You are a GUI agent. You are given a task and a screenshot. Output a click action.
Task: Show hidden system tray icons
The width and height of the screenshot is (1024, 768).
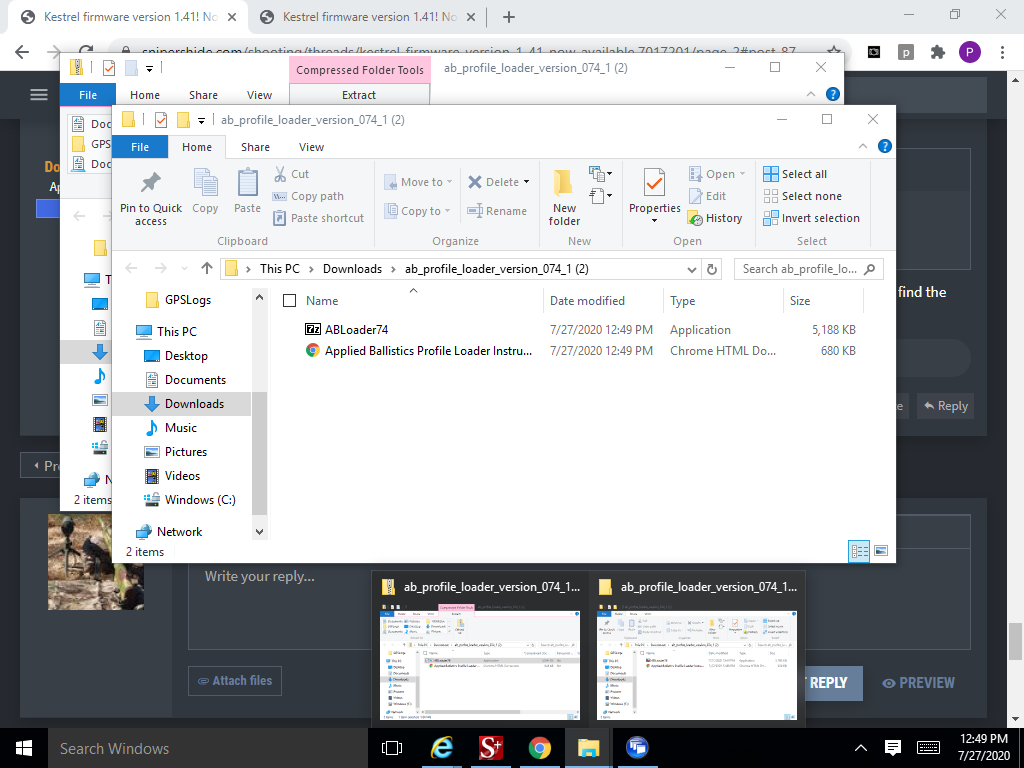[861, 748]
